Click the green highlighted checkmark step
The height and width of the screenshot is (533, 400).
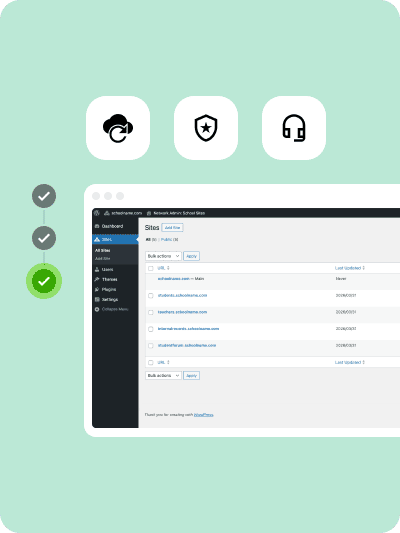coord(44,281)
